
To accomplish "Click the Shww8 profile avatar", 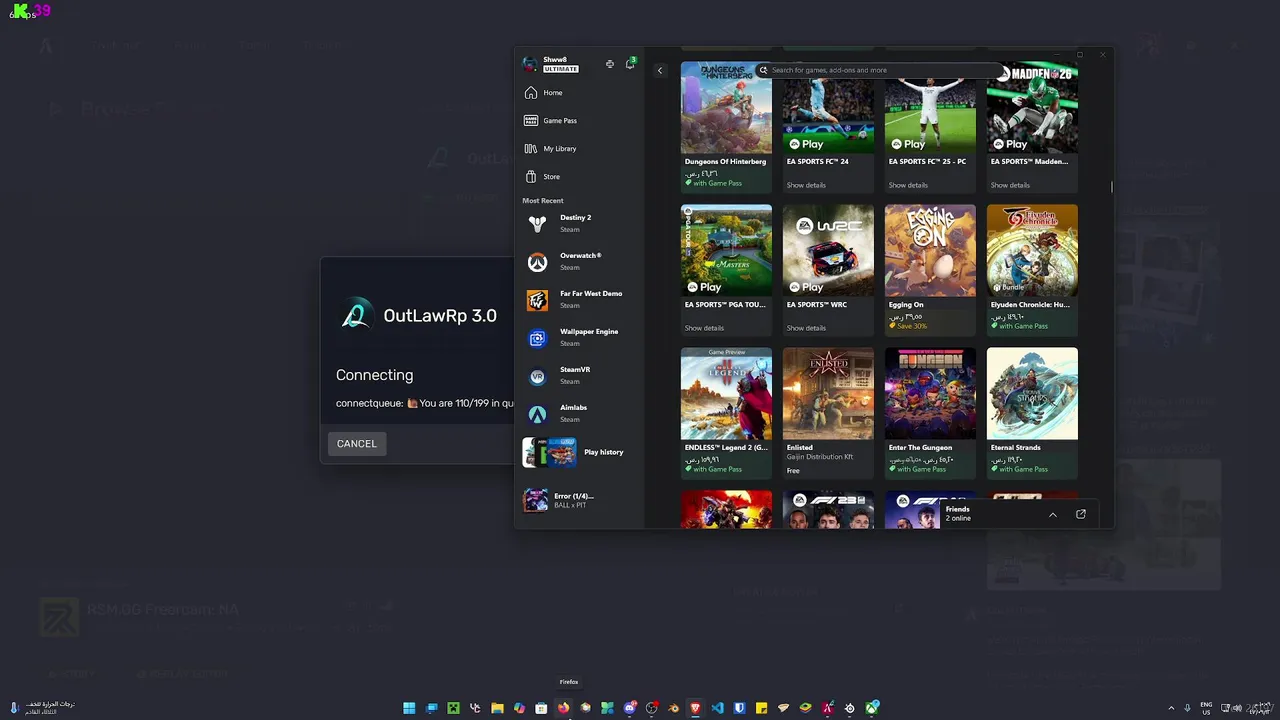I will tap(530, 64).
